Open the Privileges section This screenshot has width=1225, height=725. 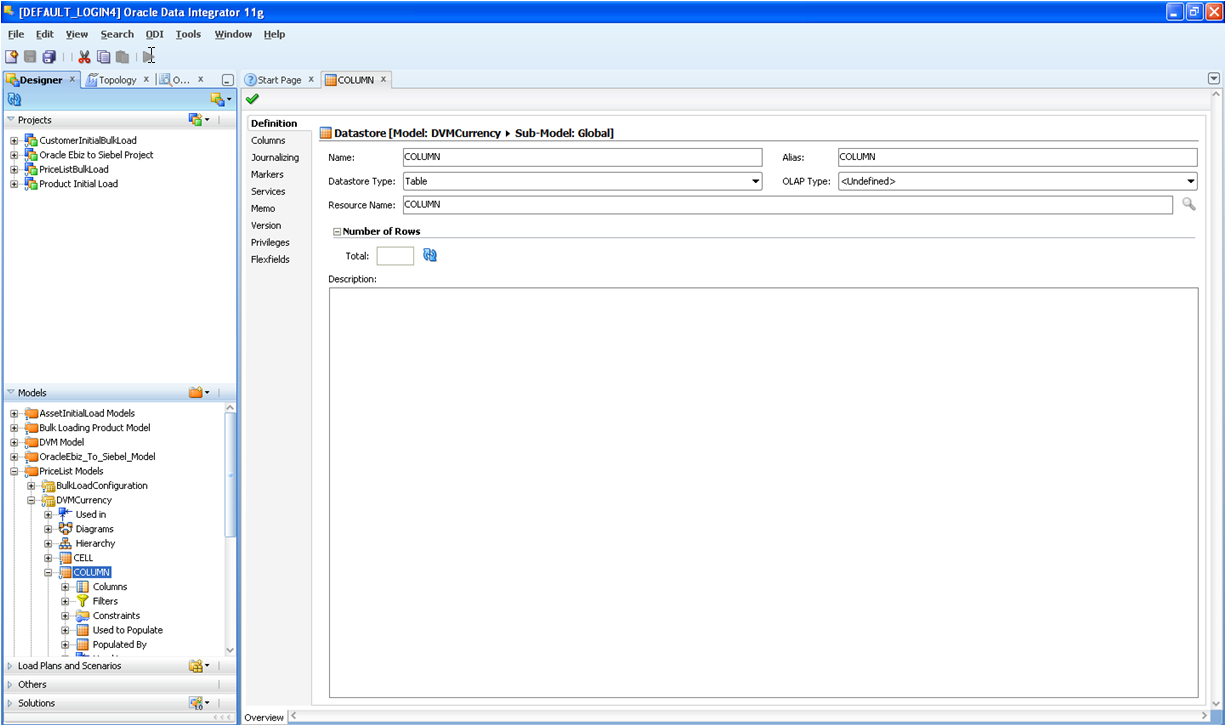tap(270, 243)
